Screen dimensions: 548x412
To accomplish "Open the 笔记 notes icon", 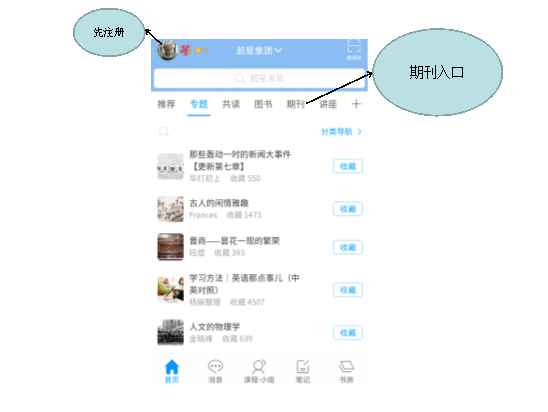I will click(x=303, y=371).
